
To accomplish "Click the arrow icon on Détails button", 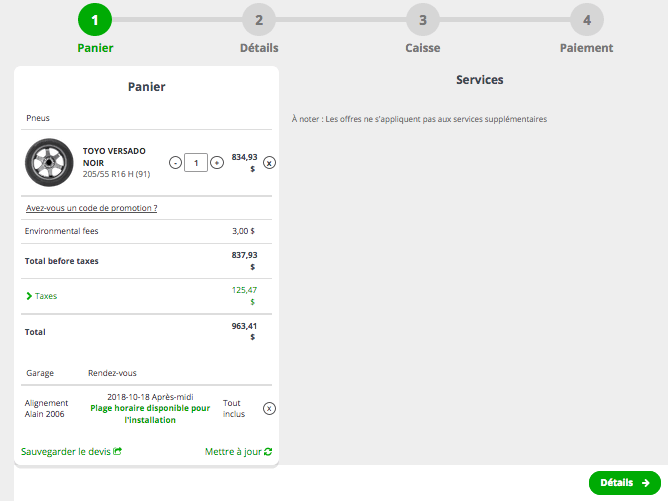I will [646, 483].
